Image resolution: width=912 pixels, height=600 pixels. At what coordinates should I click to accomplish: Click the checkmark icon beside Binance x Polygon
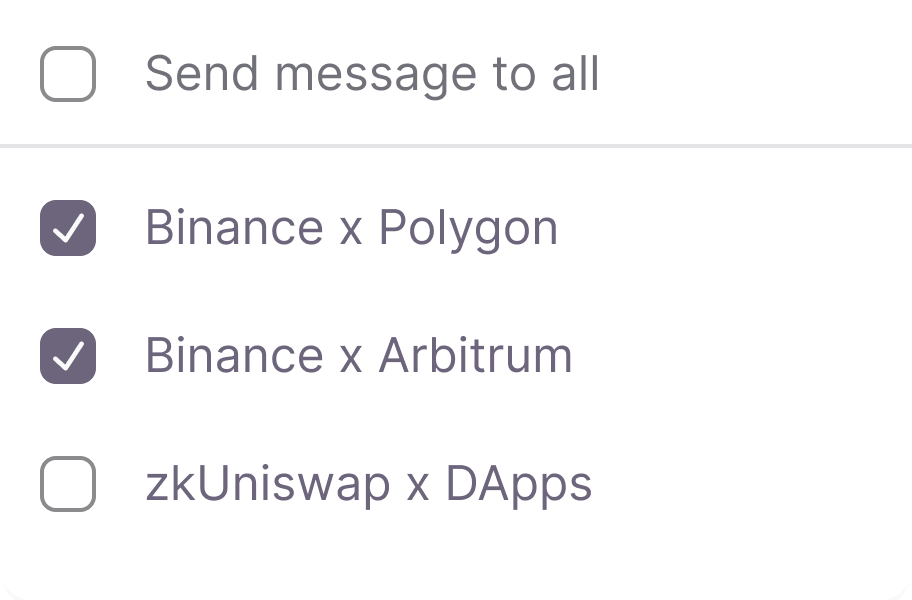click(67, 227)
